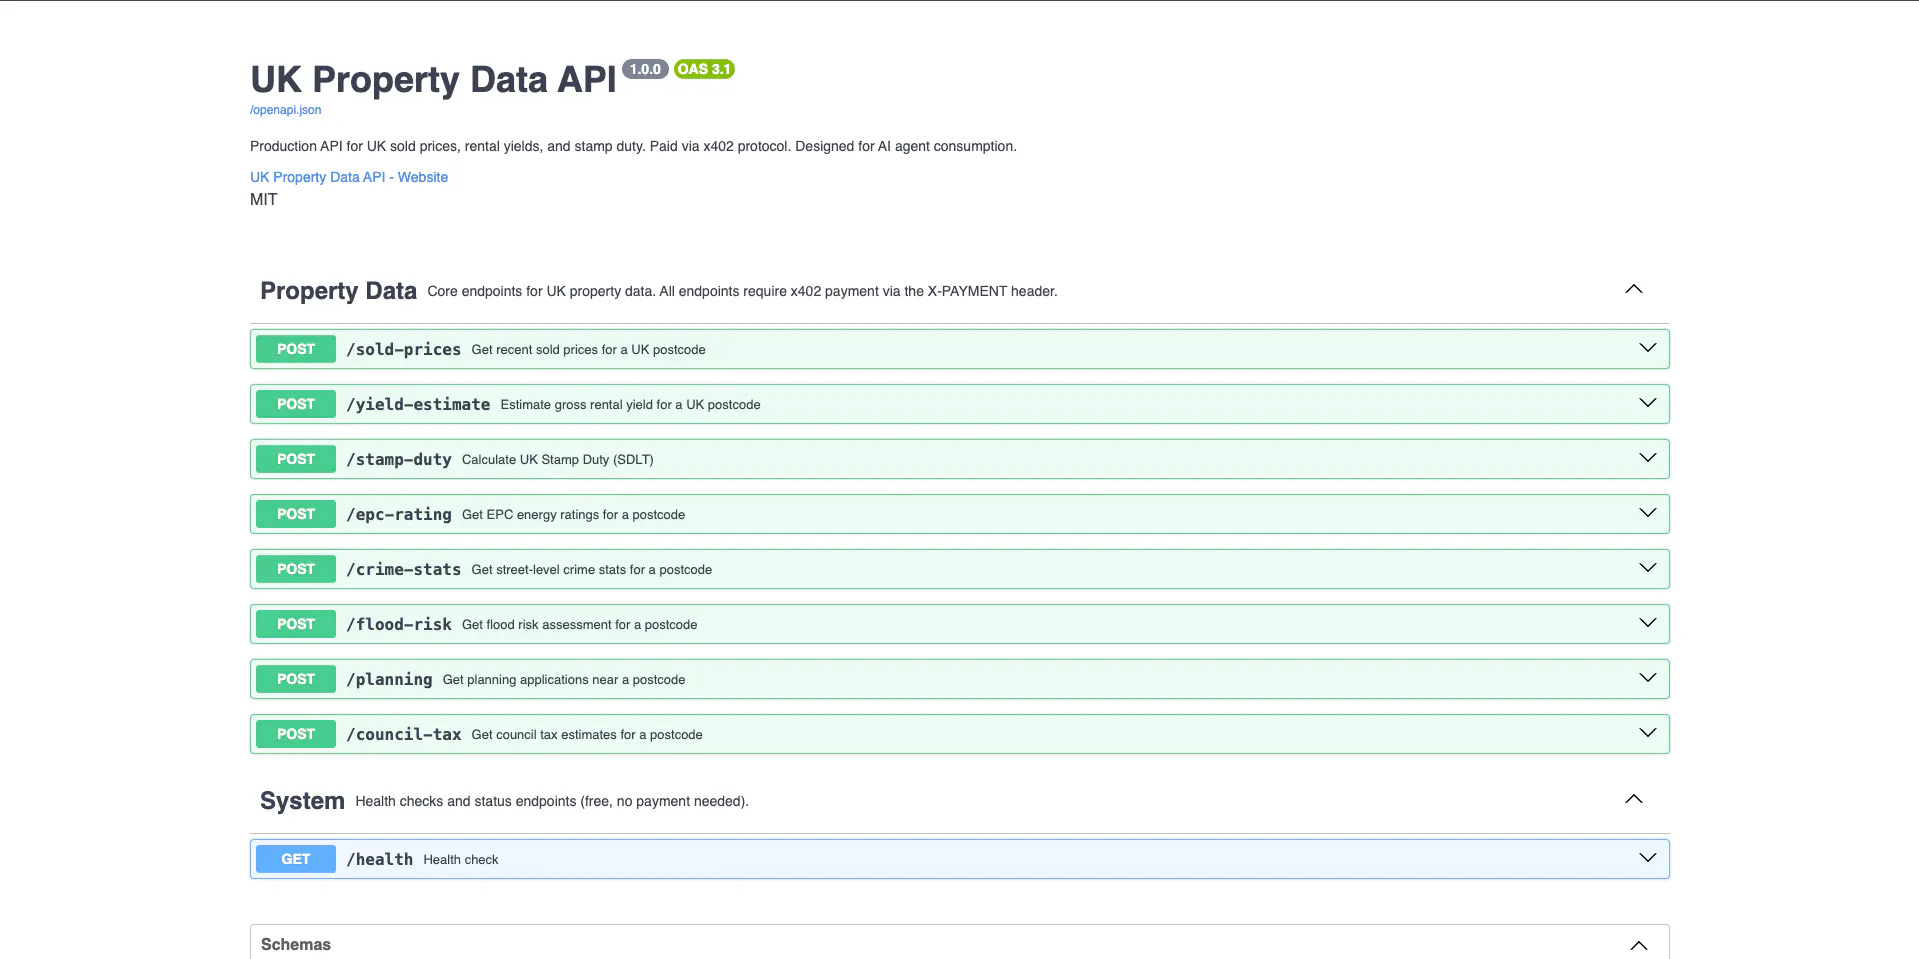The height and width of the screenshot is (959, 1919).
Task: Click 'Get street-level crime stats for a postcode'
Action: point(592,569)
